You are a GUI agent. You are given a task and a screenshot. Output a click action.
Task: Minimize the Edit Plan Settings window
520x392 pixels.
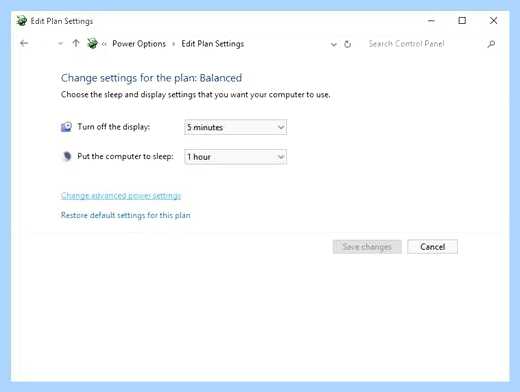tap(431, 21)
